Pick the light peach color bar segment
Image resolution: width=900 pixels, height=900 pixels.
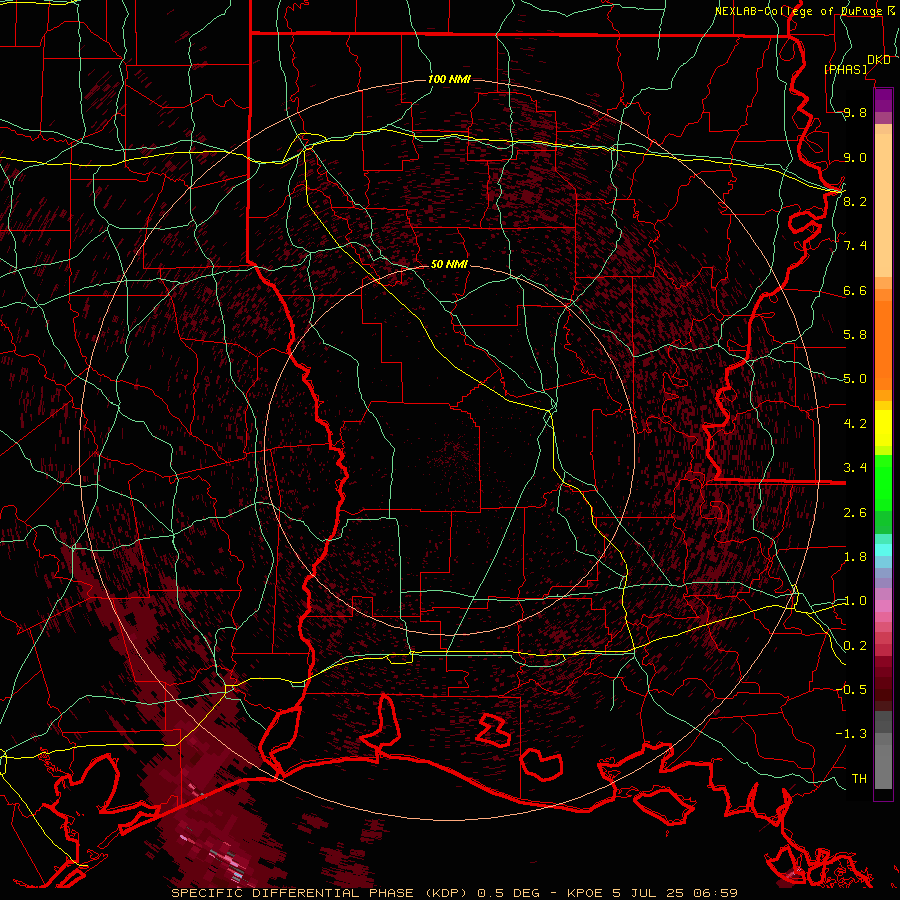pos(883,205)
